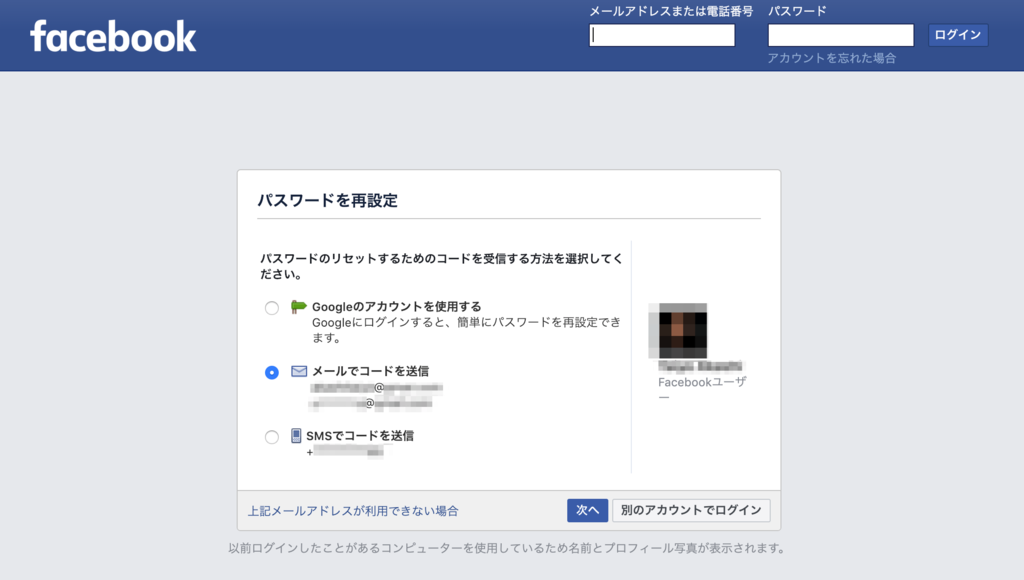
Task: Click the facebook logo
Action: point(113,37)
